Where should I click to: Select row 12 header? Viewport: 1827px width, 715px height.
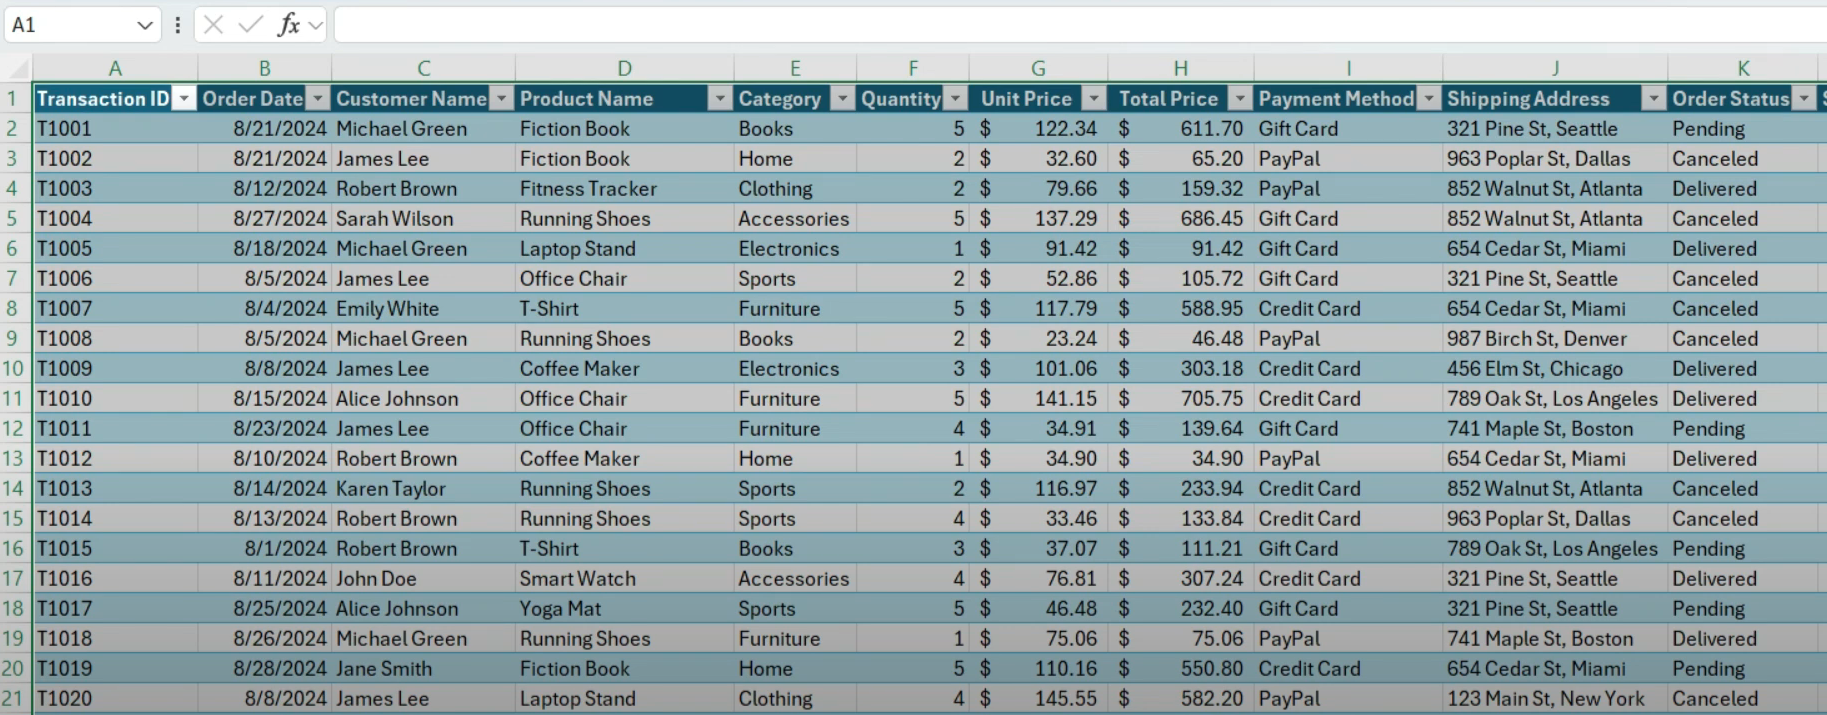tap(15, 428)
